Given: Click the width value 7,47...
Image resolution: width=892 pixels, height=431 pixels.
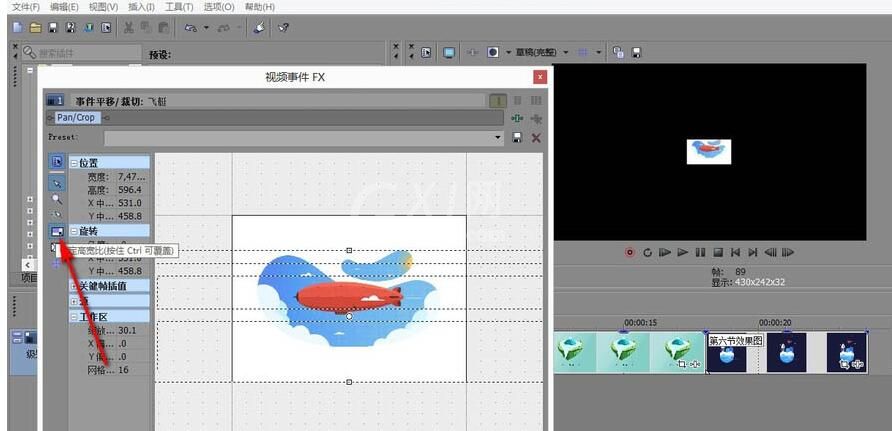Looking at the screenshot, I should (131, 176).
